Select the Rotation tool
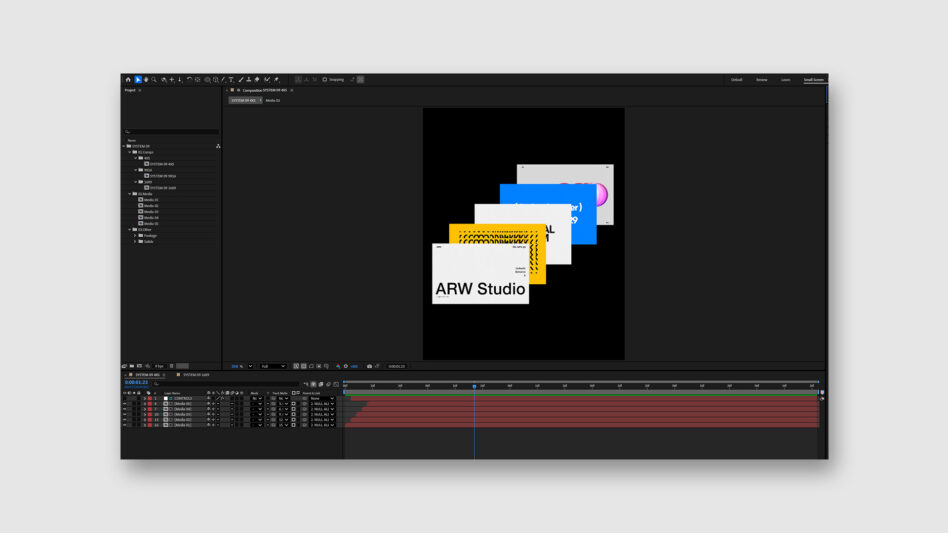This screenshot has height=533, width=948. [190, 80]
